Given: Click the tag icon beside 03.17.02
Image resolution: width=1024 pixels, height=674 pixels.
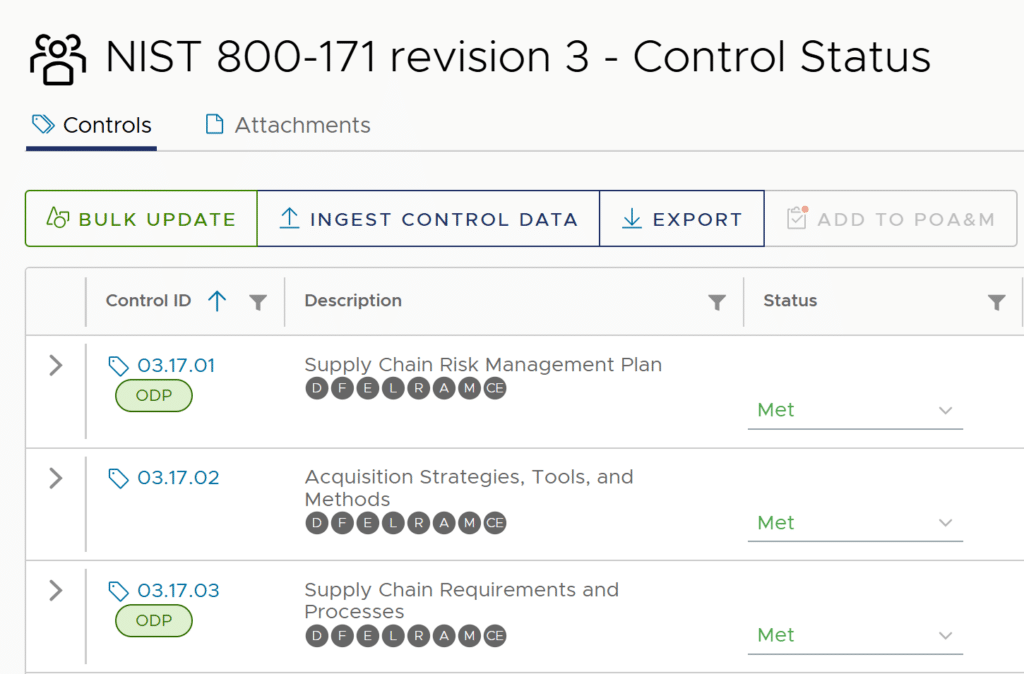Looking at the screenshot, I should [x=119, y=478].
